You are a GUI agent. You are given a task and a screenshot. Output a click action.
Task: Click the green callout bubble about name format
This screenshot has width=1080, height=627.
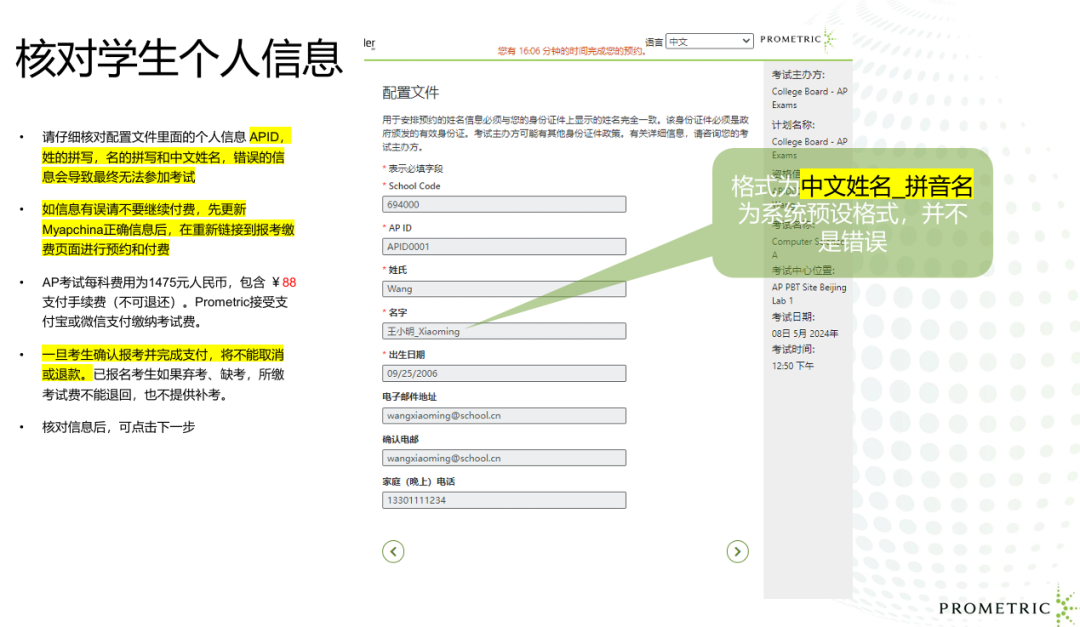point(852,213)
